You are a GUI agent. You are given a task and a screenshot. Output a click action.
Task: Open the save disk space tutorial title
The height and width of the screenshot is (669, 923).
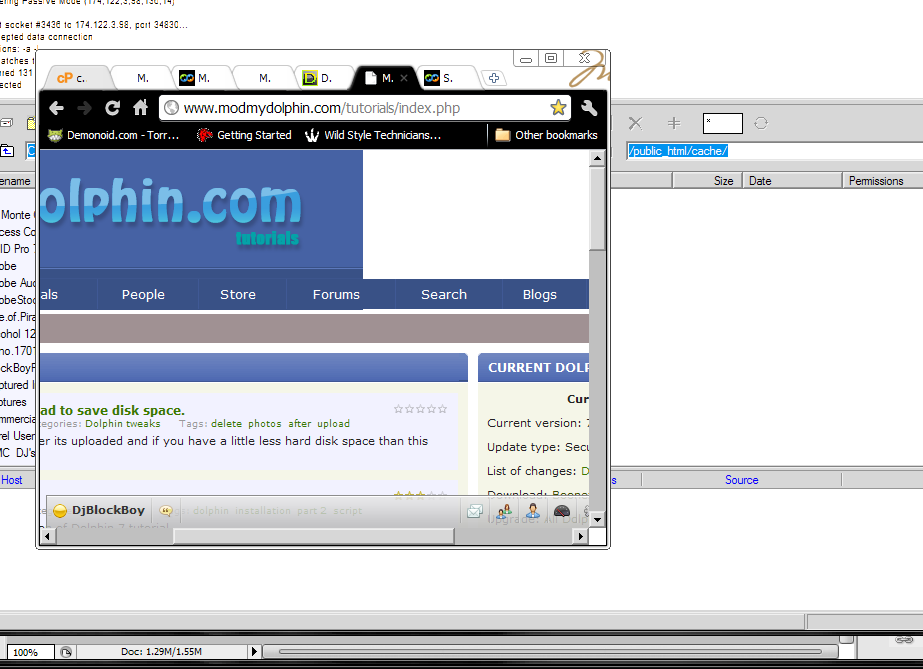[112, 410]
